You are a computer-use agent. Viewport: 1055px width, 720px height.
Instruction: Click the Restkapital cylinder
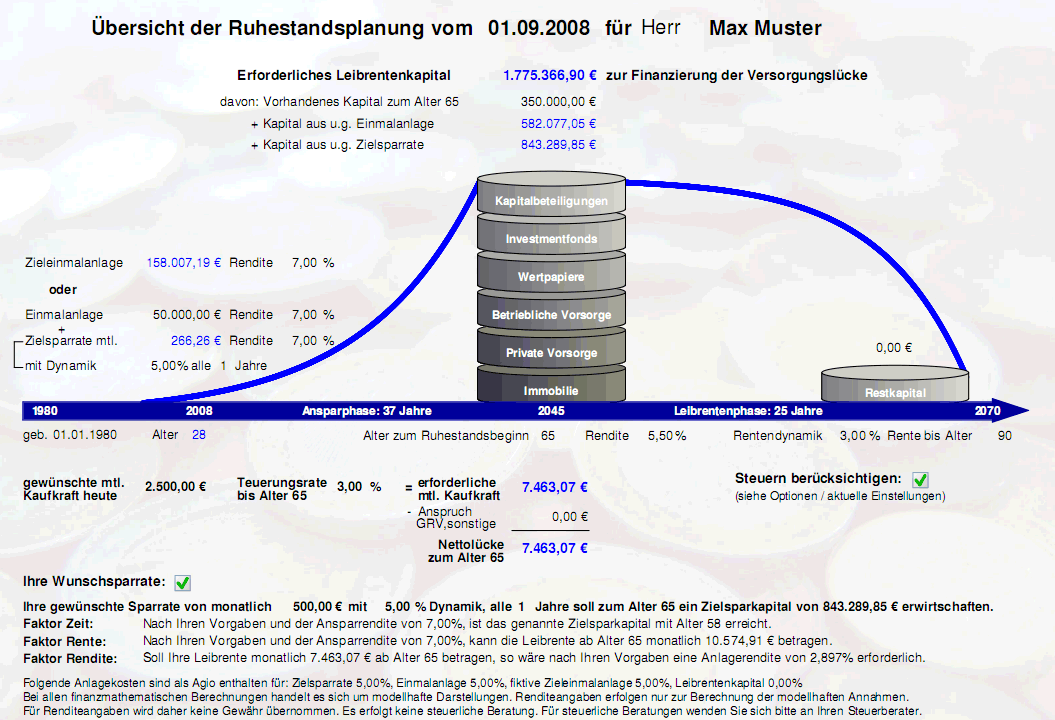click(895, 386)
